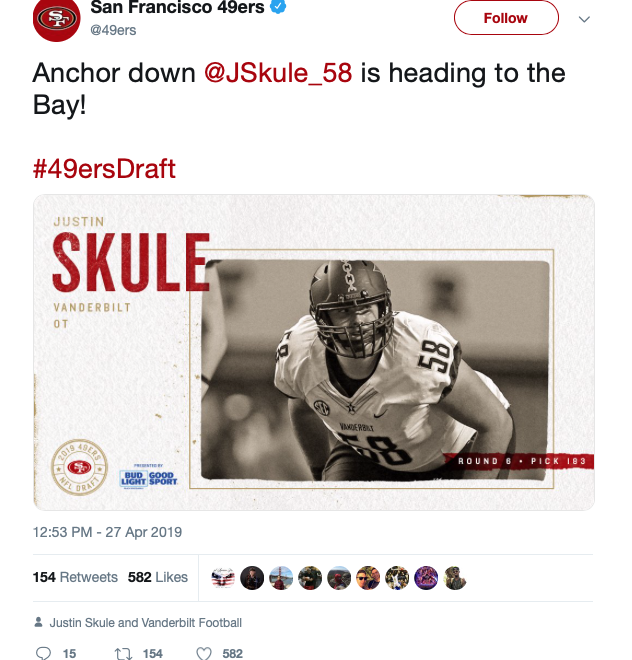Open the @JSkule_58 mention link
This screenshot has height=660, width=632.
[x=278, y=73]
